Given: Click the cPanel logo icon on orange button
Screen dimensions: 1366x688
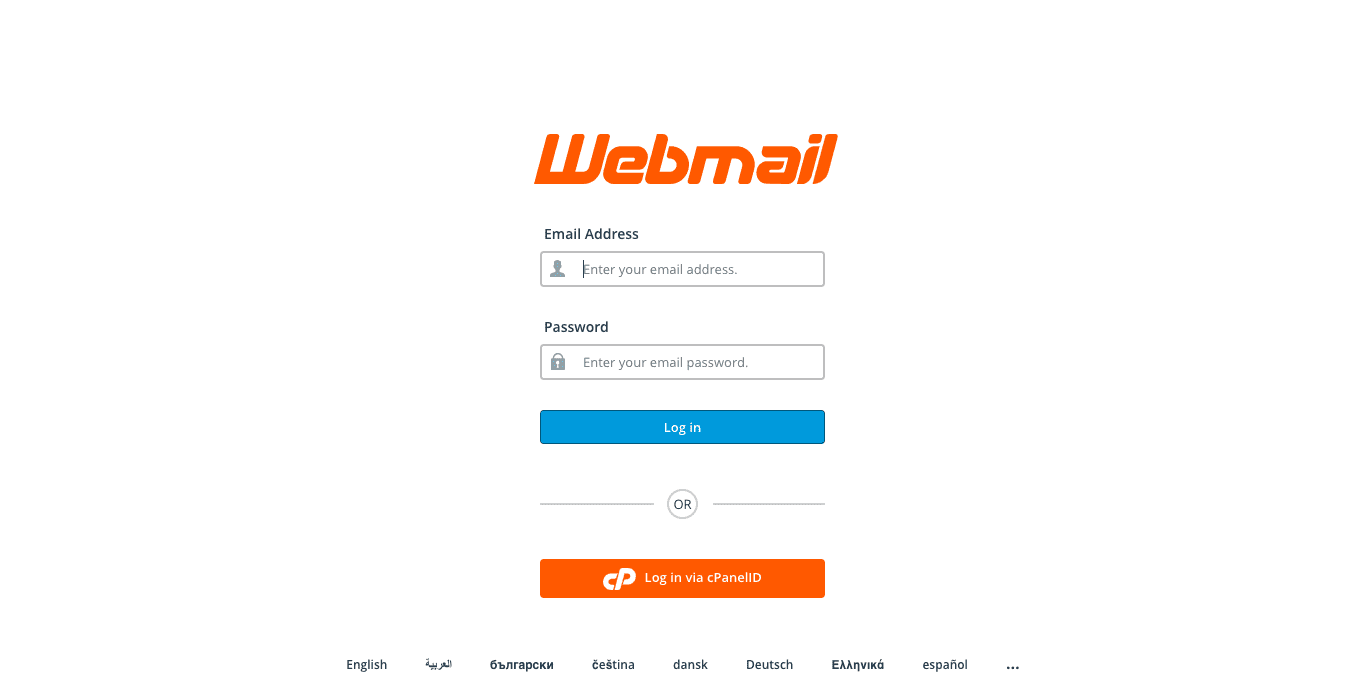Looking at the screenshot, I should 619,578.
